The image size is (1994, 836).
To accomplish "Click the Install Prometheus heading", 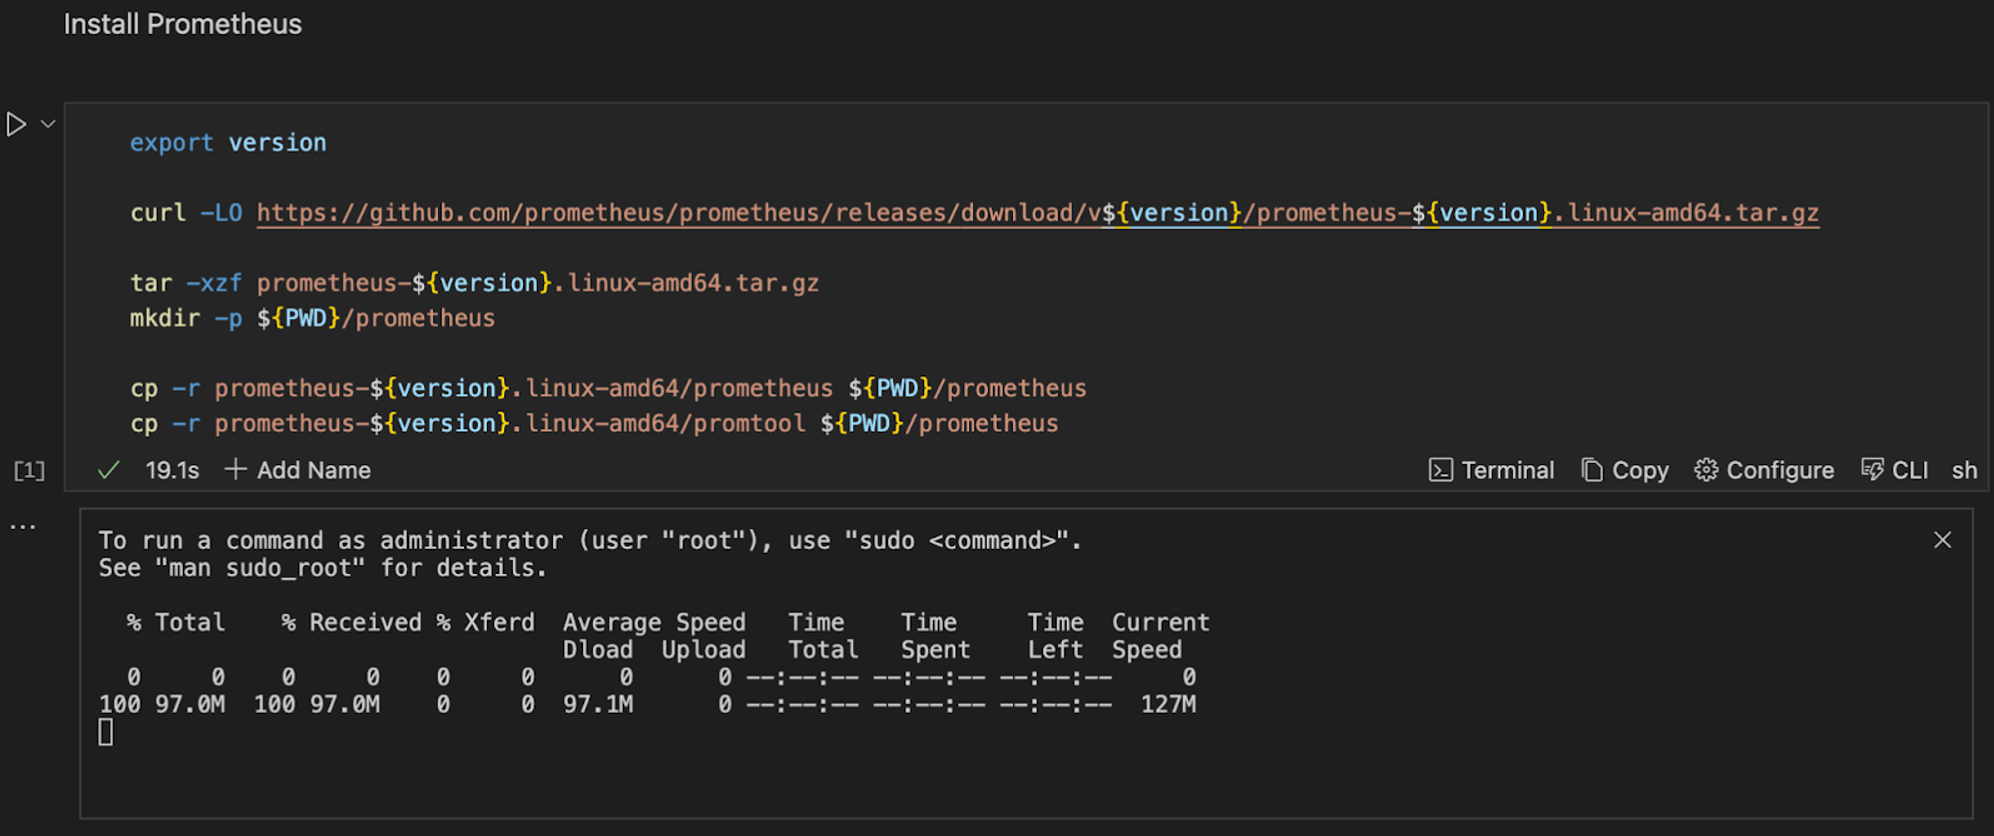I will (x=183, y=24).
